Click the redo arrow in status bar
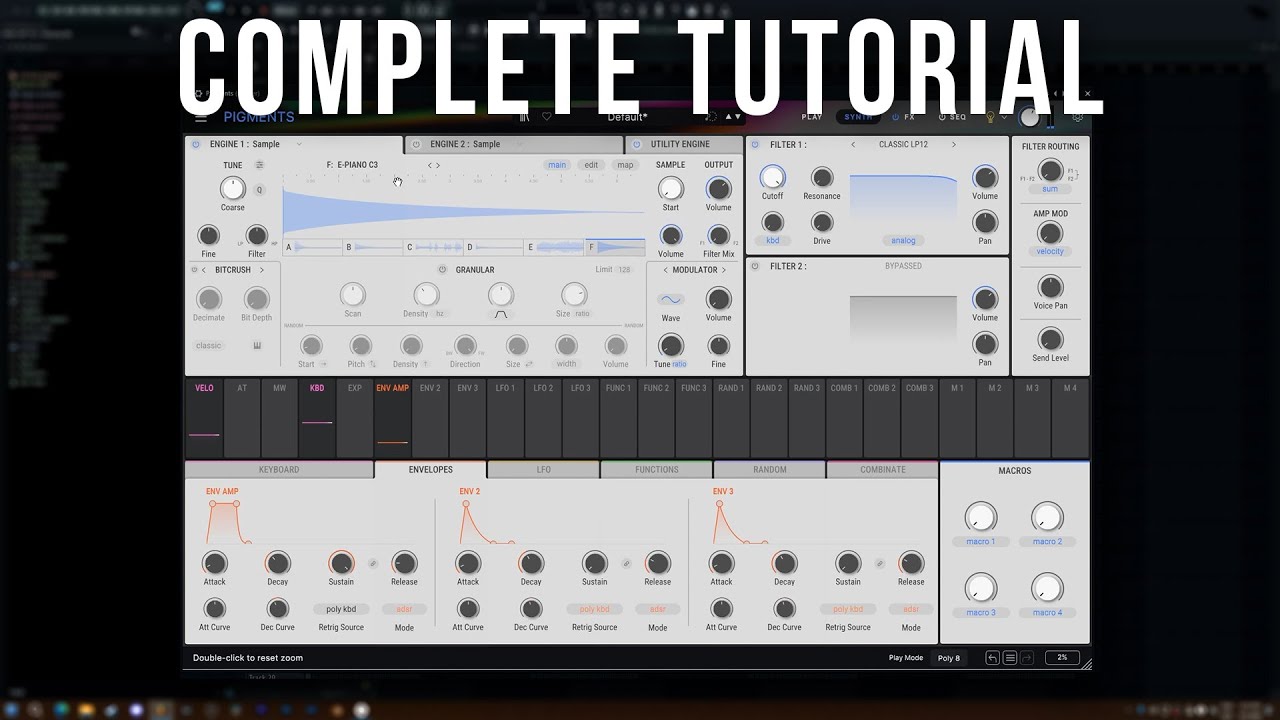The width and height of the screenshot is (1280, 720). click(1027, 658)
